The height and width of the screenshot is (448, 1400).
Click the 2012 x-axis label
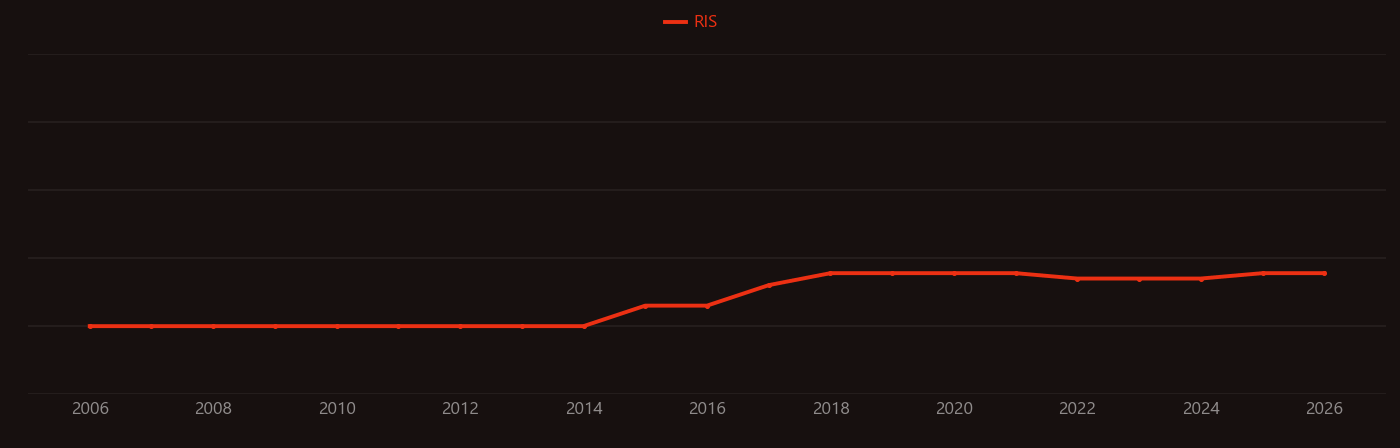(x=460, y=409)
